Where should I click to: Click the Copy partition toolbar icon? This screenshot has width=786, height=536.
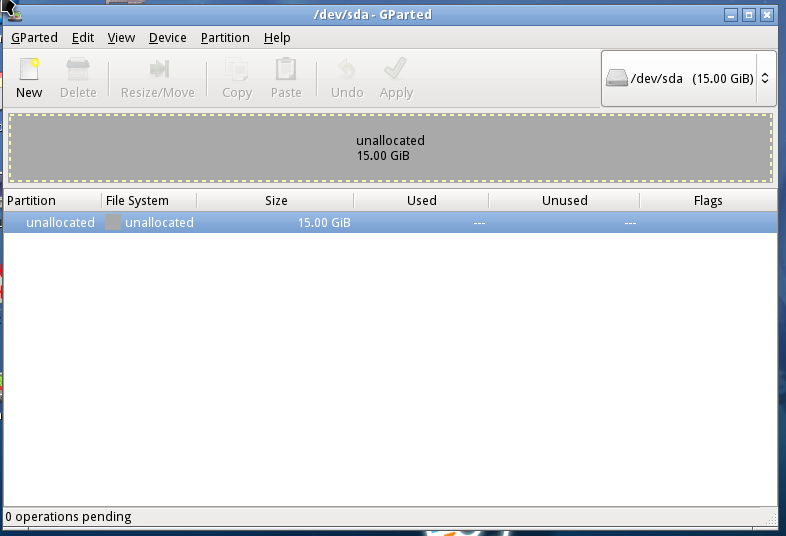pos(237,69)
